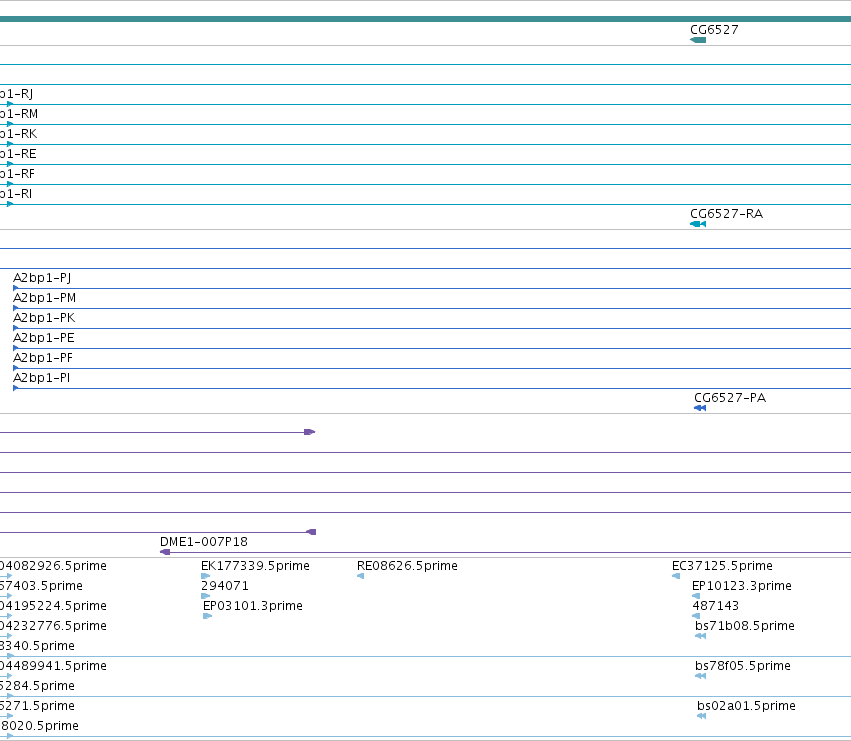851x741 pixels.
Task: Select the truncated transcript label ending in 1-RE
Action: pos(18,154)
